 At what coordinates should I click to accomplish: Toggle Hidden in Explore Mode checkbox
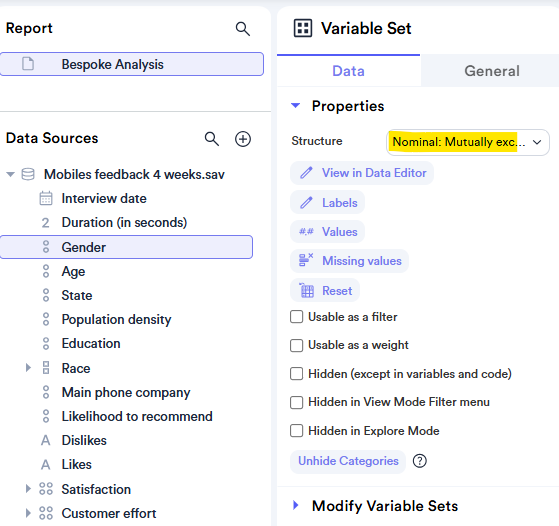(x=297, y=431)
